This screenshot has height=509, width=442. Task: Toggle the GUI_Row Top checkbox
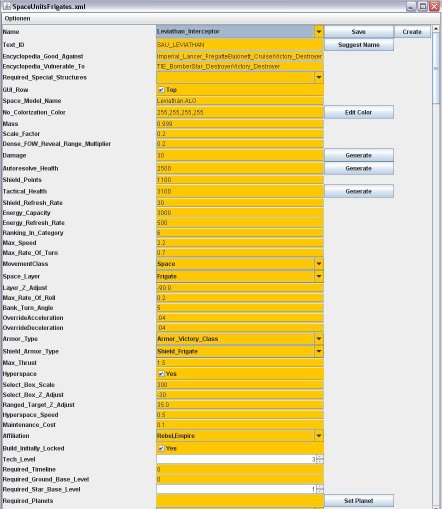161,90
